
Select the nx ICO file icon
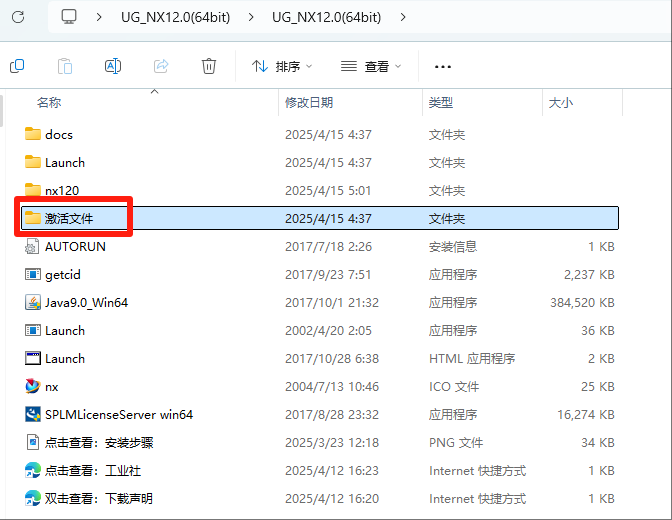pyautogui.click(x=33, y=386)
